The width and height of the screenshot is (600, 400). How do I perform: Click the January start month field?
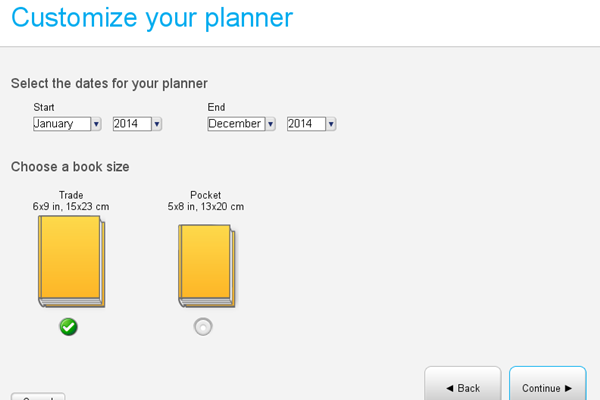pos(62,124)
